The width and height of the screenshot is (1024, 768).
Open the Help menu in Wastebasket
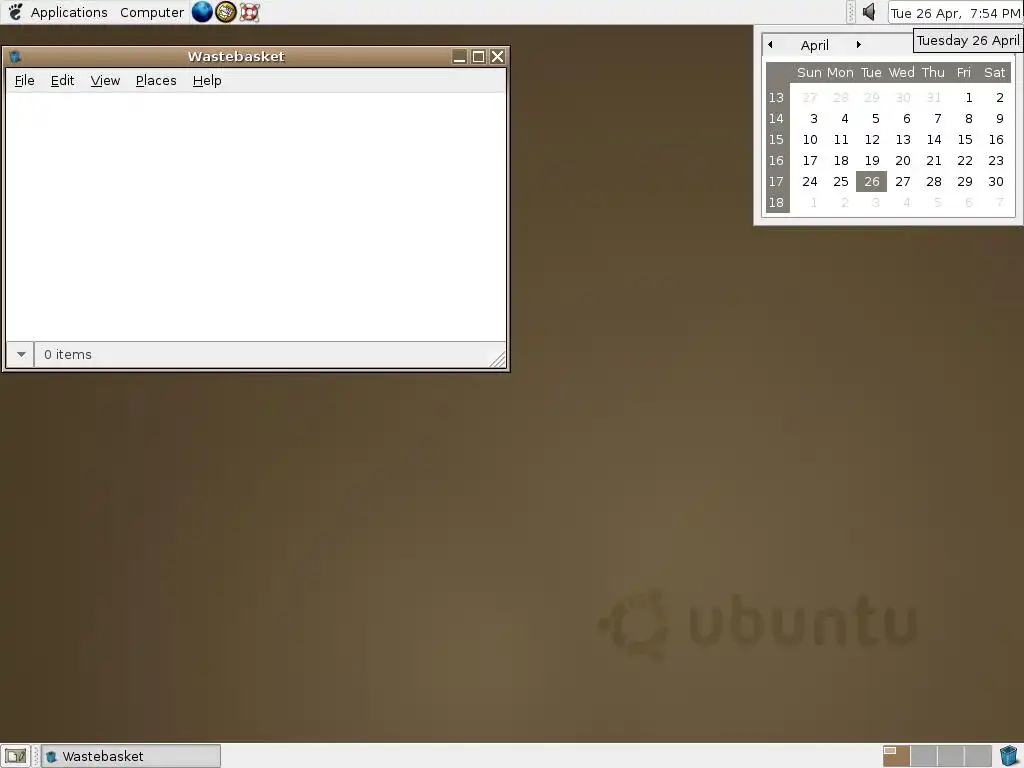[x=207, y=80]
